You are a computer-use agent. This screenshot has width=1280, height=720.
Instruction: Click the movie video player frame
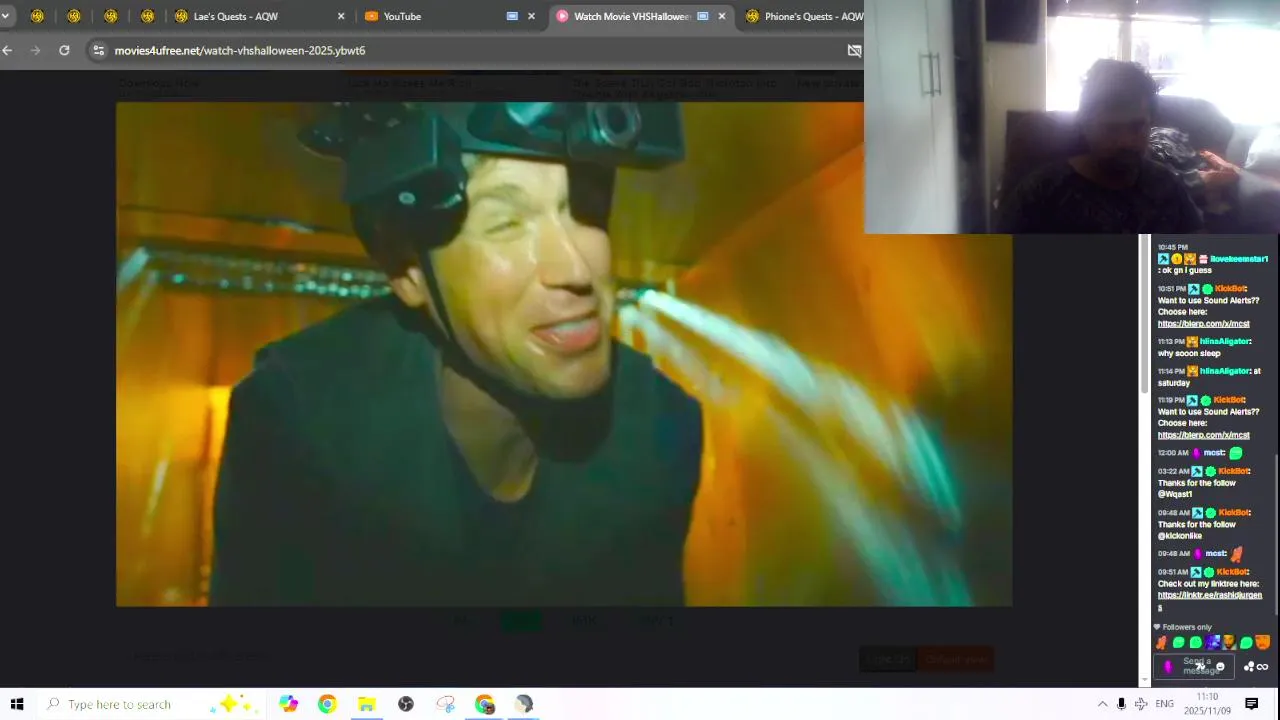pyautogui.click(x=564, y=354)
